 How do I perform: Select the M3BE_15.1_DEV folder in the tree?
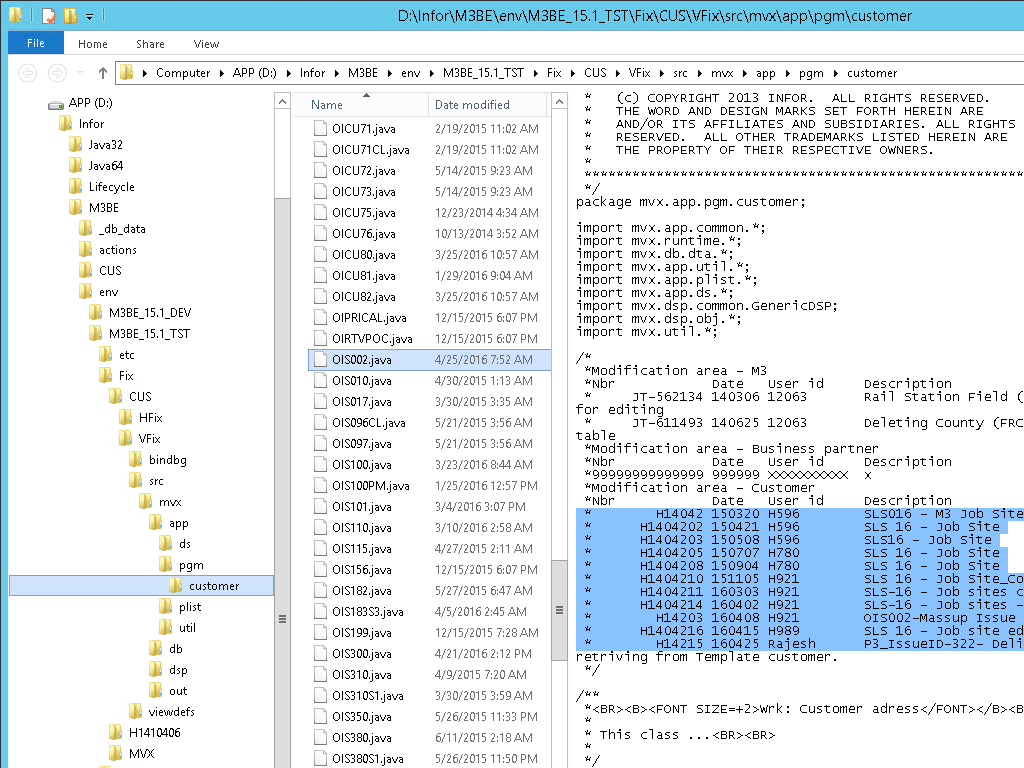click(150, 313)
